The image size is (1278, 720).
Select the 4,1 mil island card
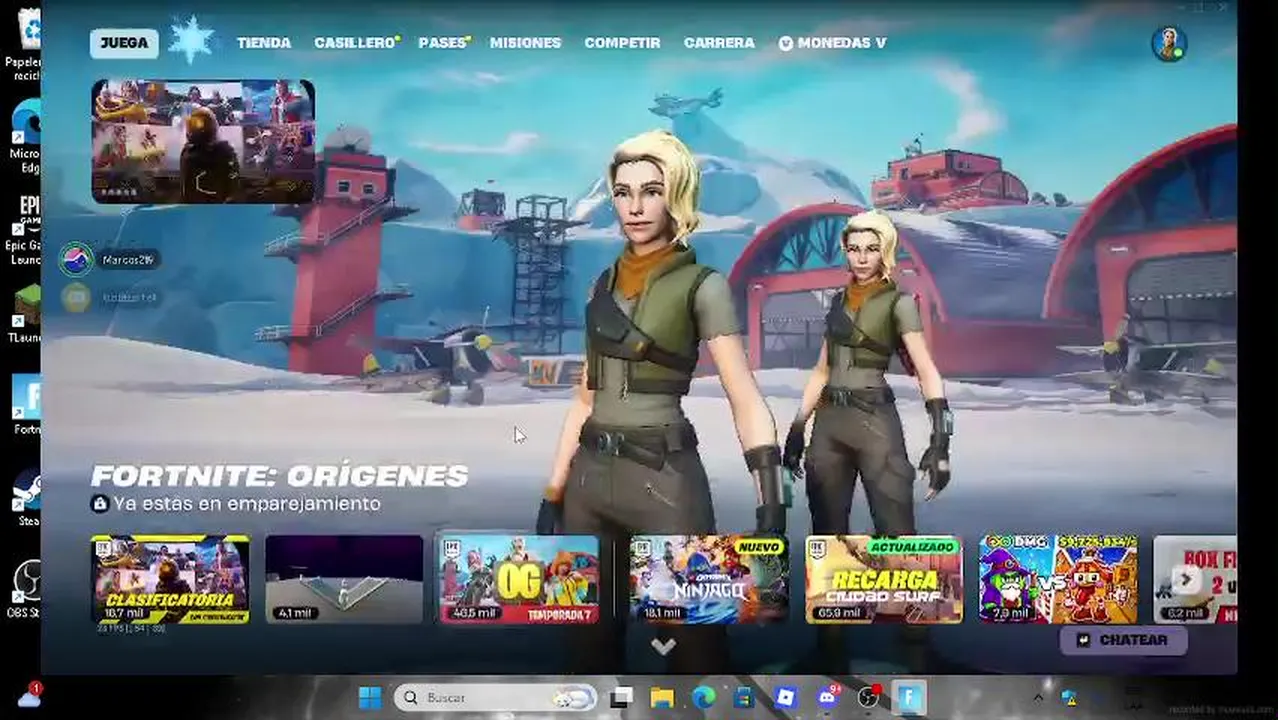[344, 579]
